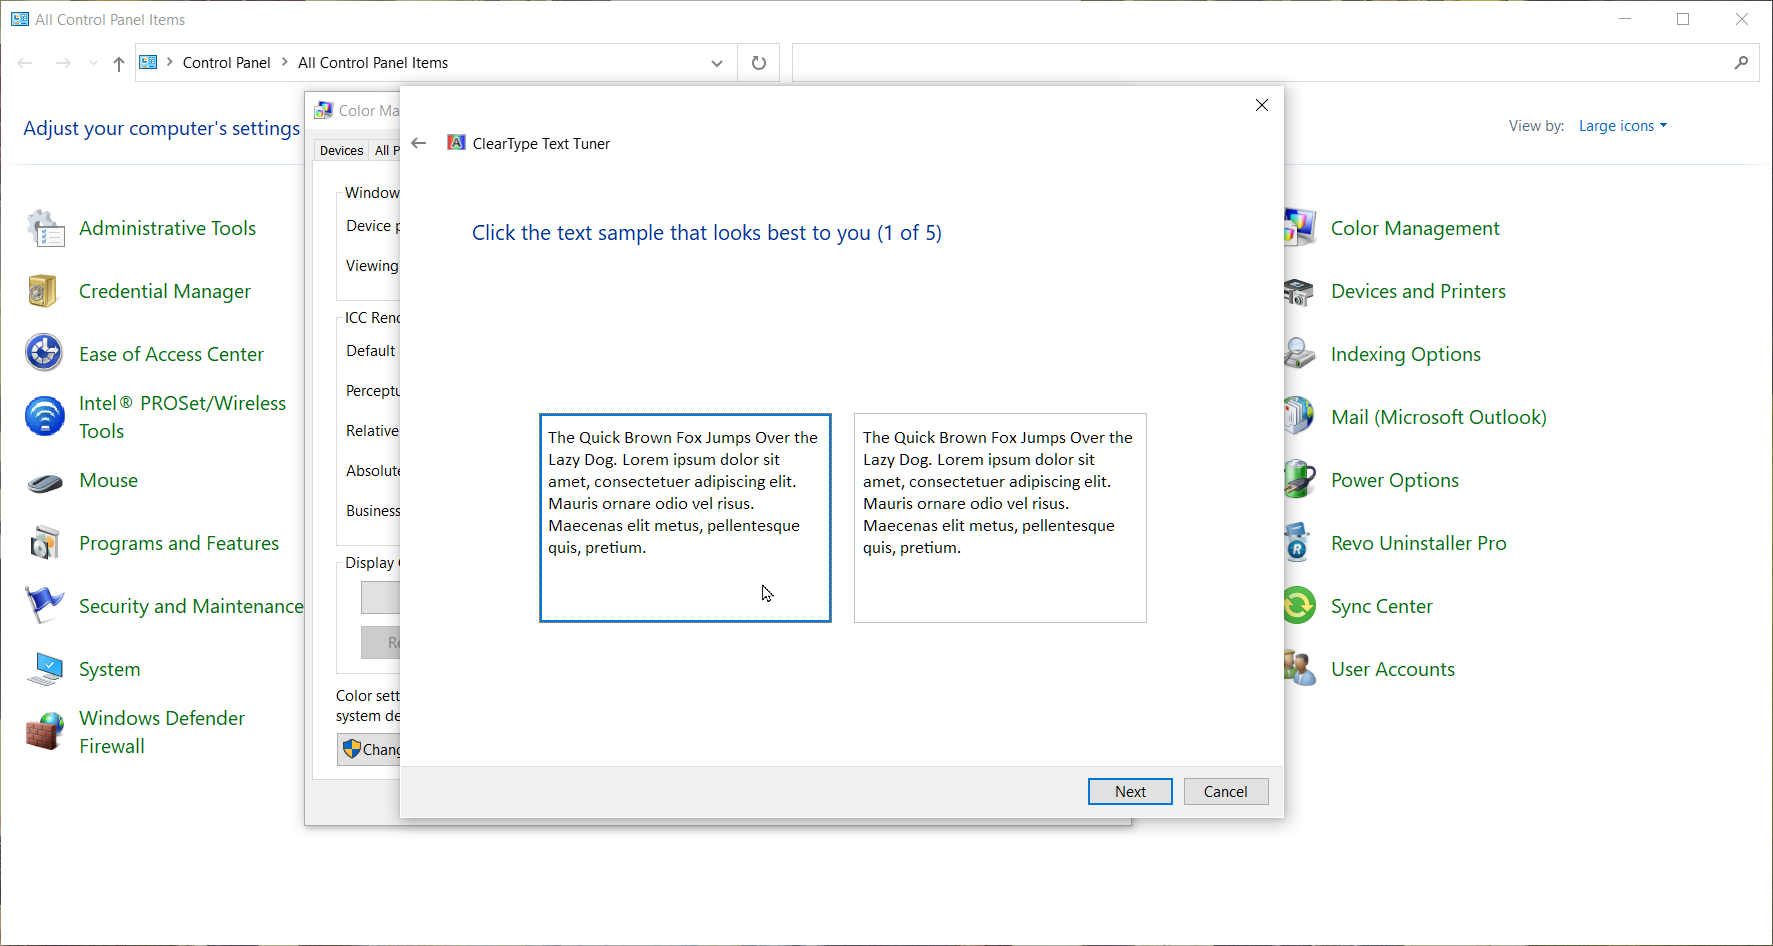The width and height of the screenshot is (1773, 946).
Task: Open Security and Maintenance link
Action: coord(191,607)
